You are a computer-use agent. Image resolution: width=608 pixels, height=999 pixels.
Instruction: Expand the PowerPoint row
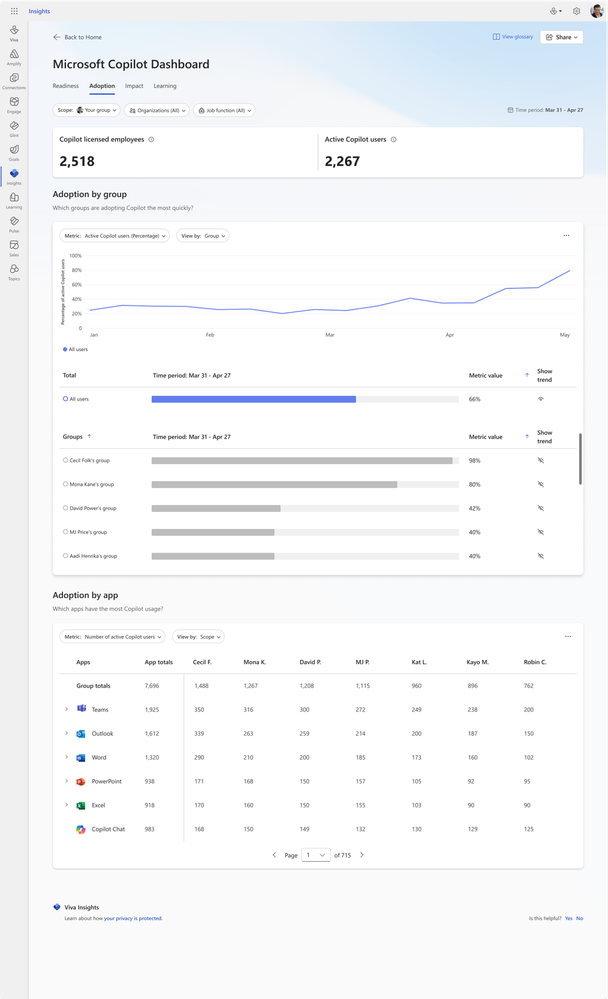[66, 781]
